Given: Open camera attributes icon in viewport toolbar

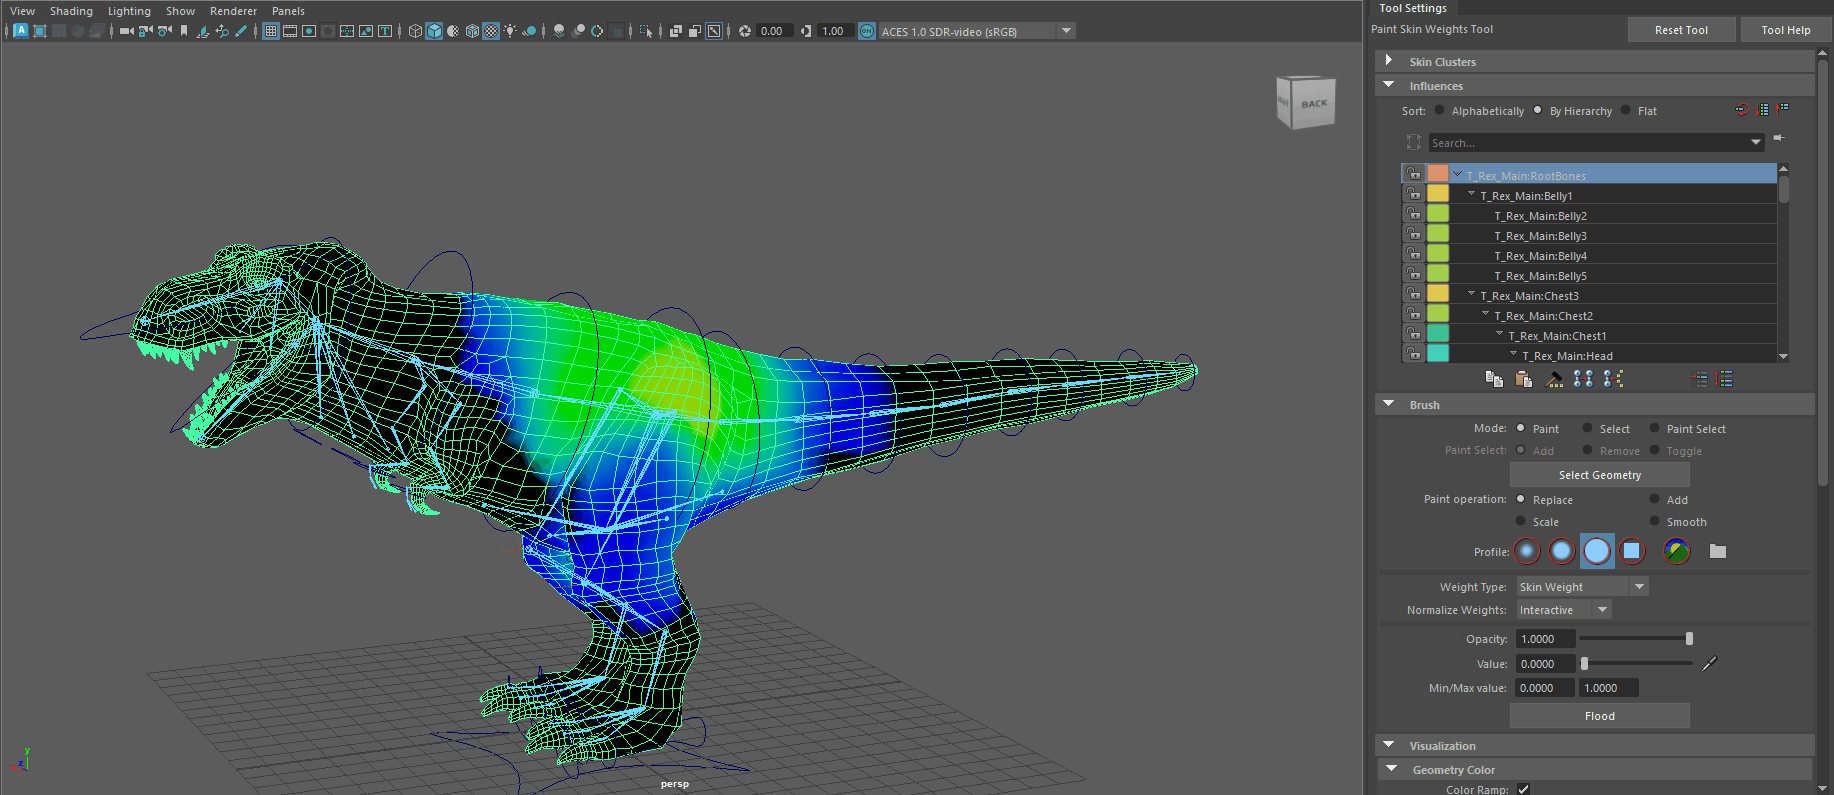Looking at the screenshot, I should tap(165, 31).
